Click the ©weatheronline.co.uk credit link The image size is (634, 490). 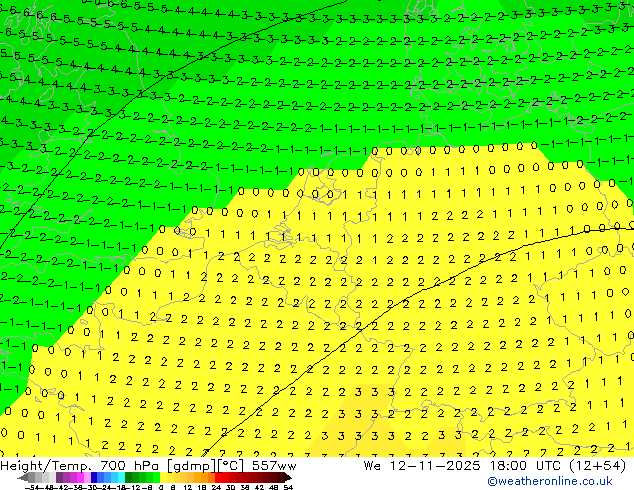549,481
